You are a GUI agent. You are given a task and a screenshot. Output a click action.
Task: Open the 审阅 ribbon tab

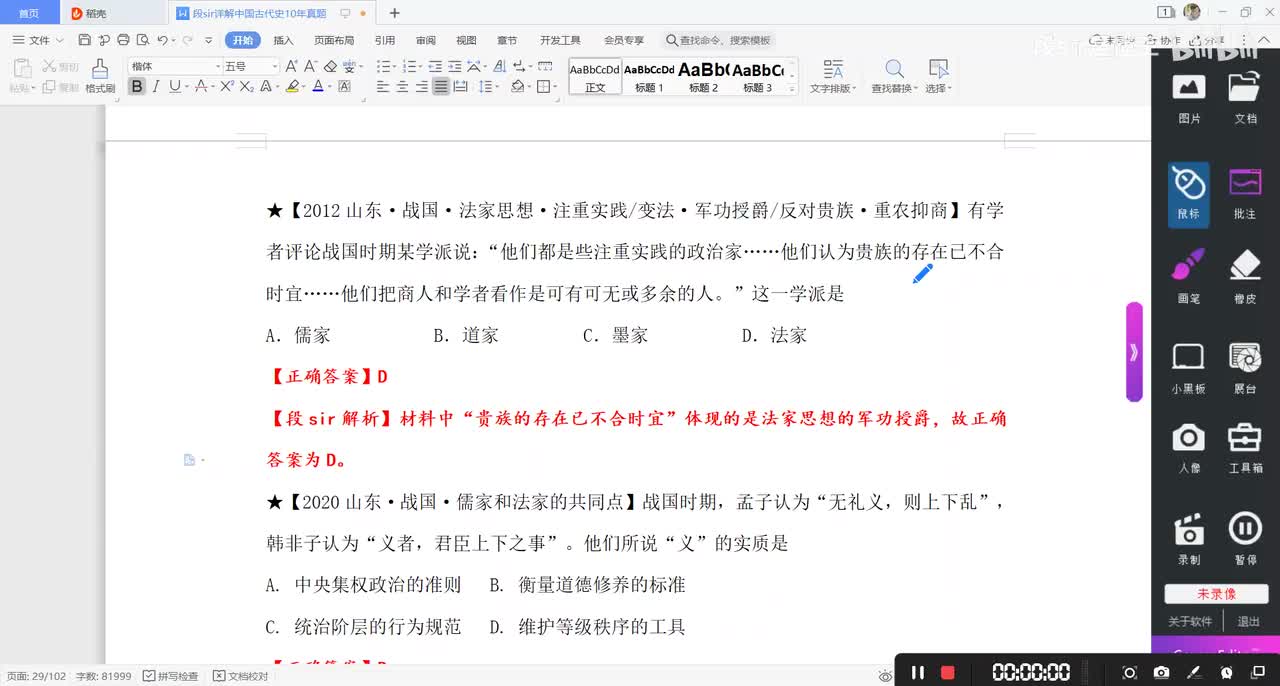pos(426,41)
